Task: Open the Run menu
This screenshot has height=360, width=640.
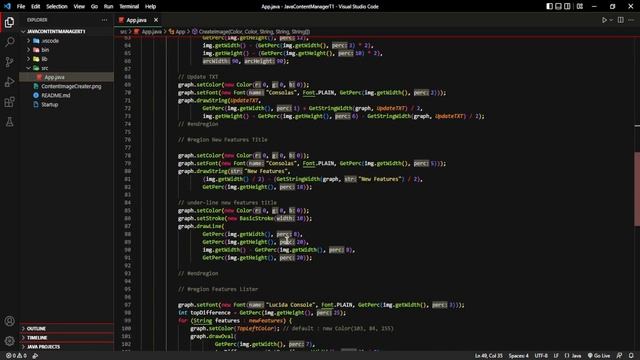Action: (108, 7)
